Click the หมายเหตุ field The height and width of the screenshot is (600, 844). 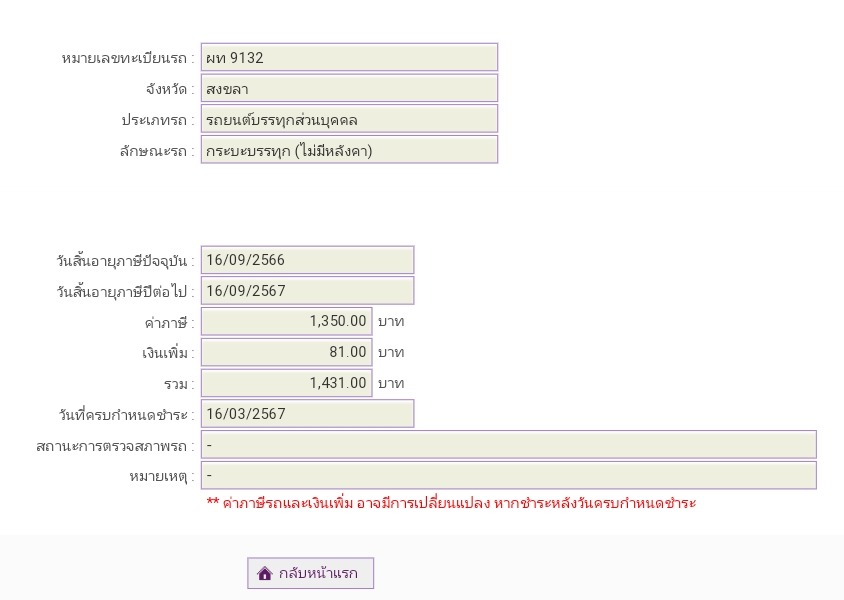tap(509, 475)
